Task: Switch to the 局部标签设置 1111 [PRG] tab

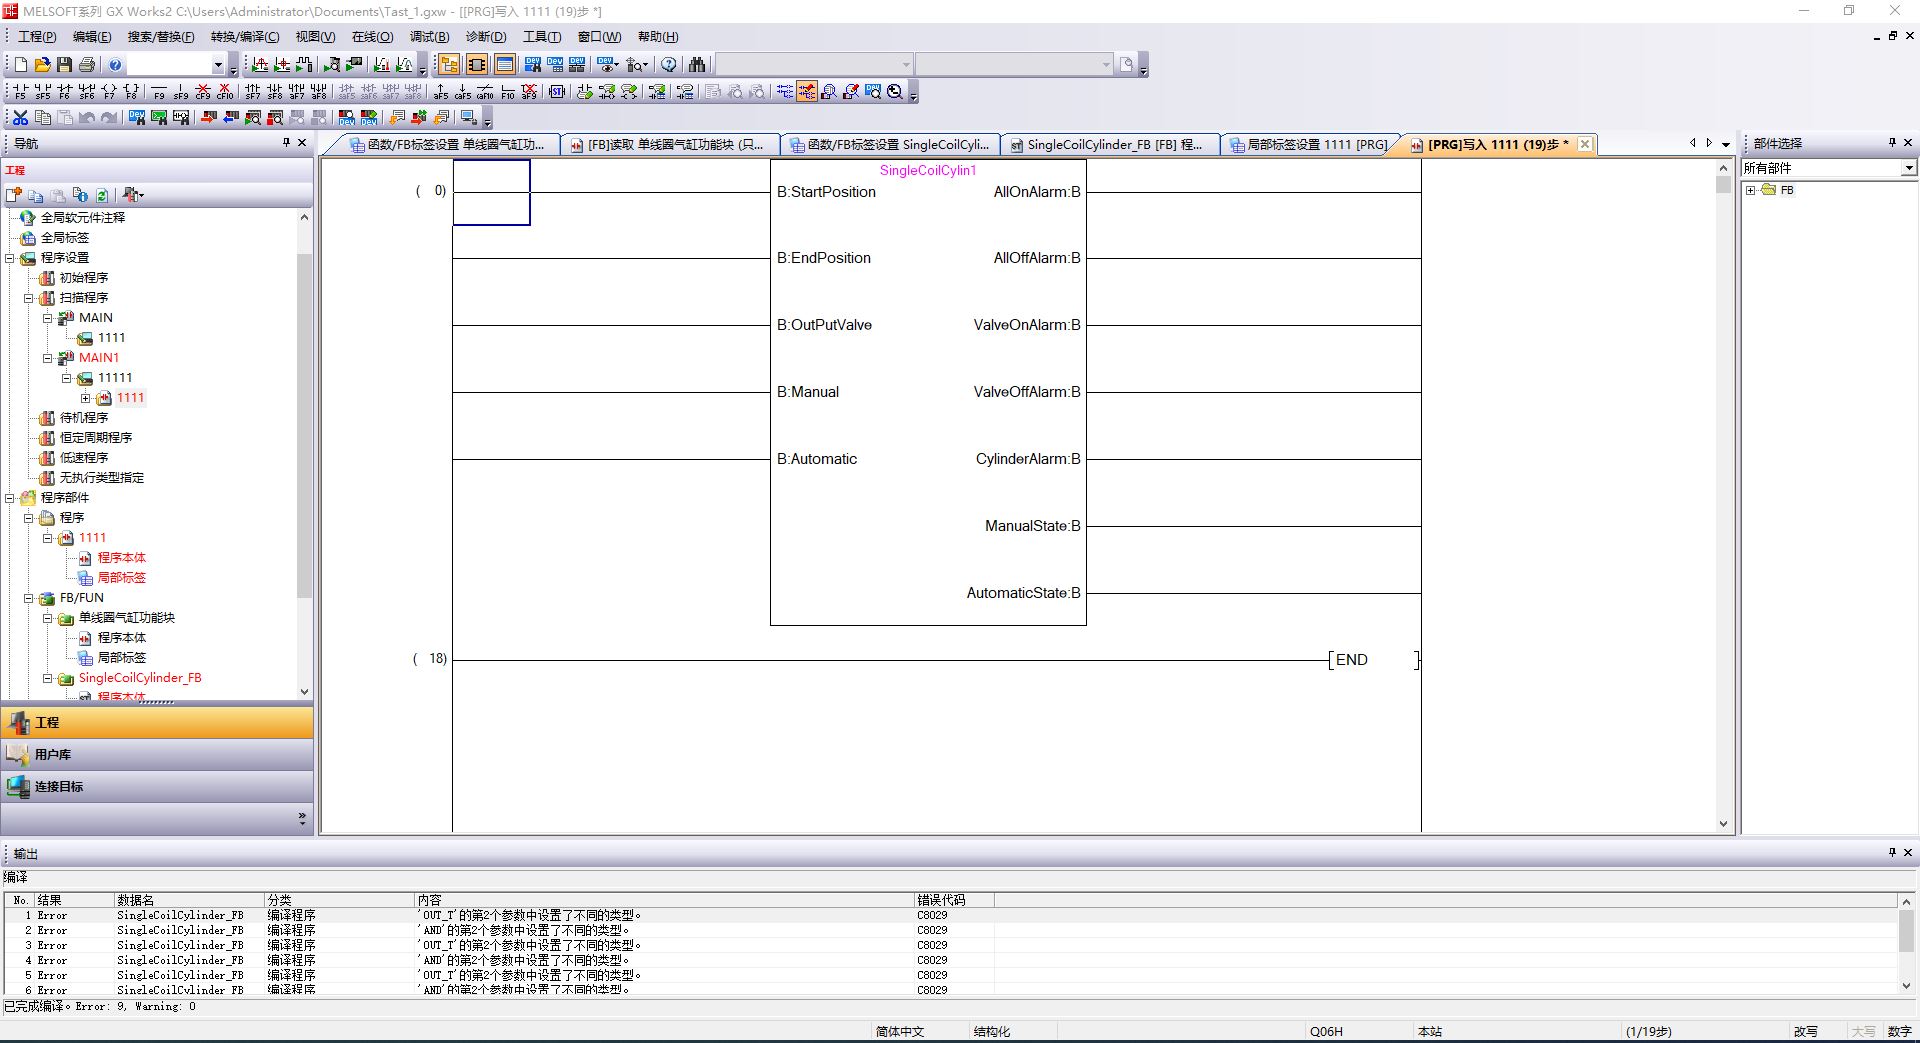Action: tap(1308, 145)
